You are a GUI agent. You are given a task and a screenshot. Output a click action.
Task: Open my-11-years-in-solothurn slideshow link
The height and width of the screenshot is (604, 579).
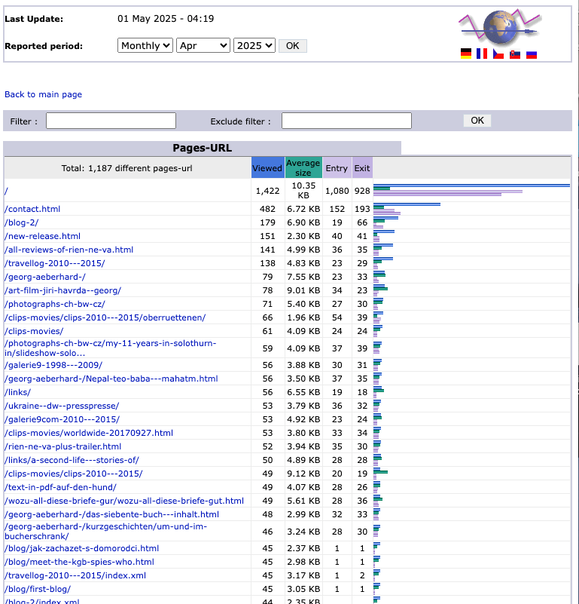click(x=110, y=348)
